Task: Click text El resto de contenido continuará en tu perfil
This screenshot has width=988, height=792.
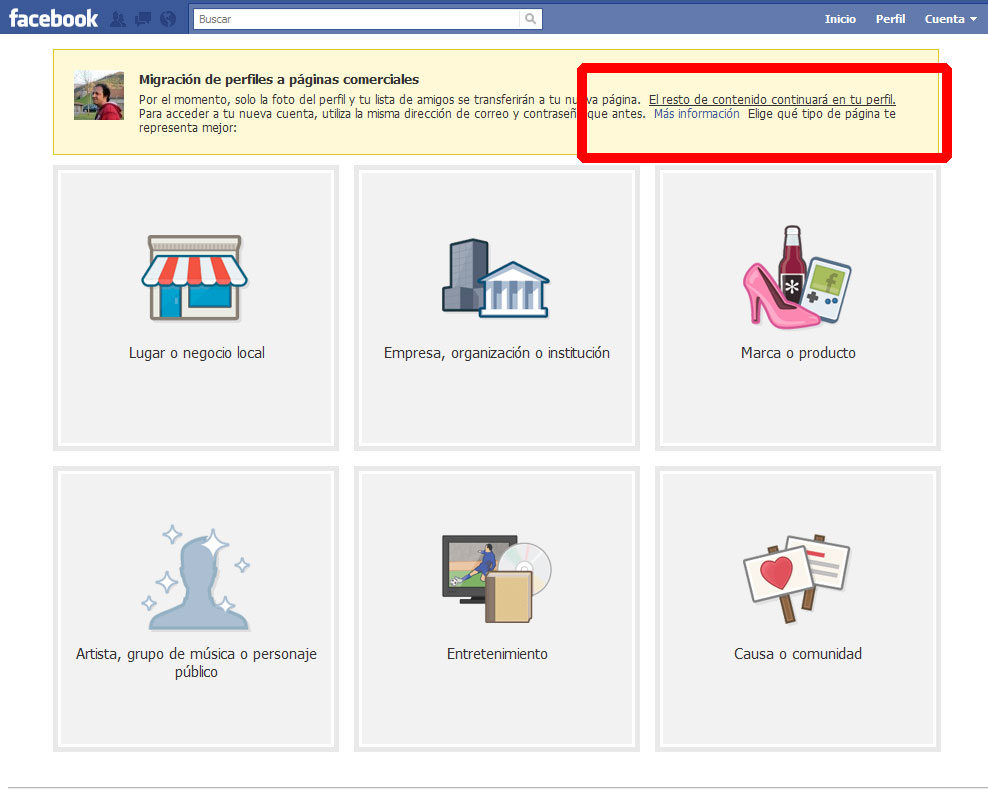Action: click(772, 100)
